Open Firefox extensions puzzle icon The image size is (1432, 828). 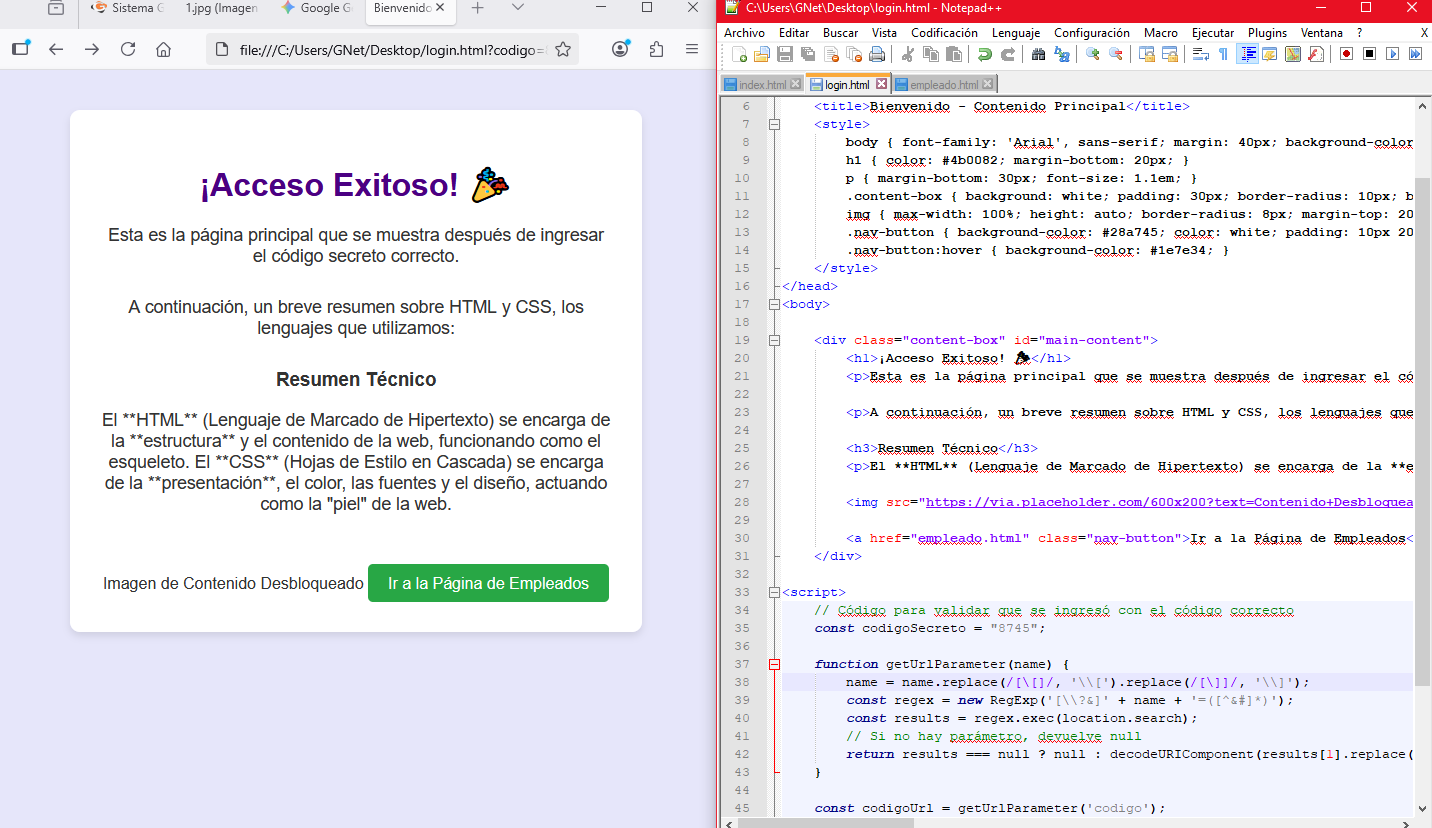656,49
